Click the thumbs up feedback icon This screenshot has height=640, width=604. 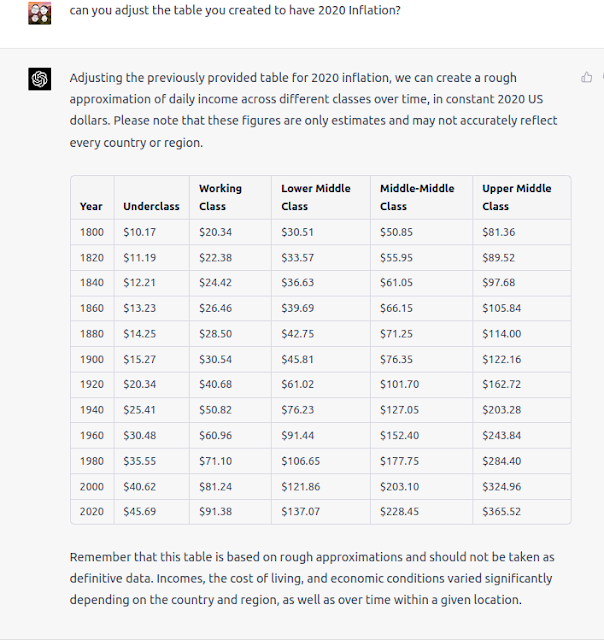(x=586, y=77)
